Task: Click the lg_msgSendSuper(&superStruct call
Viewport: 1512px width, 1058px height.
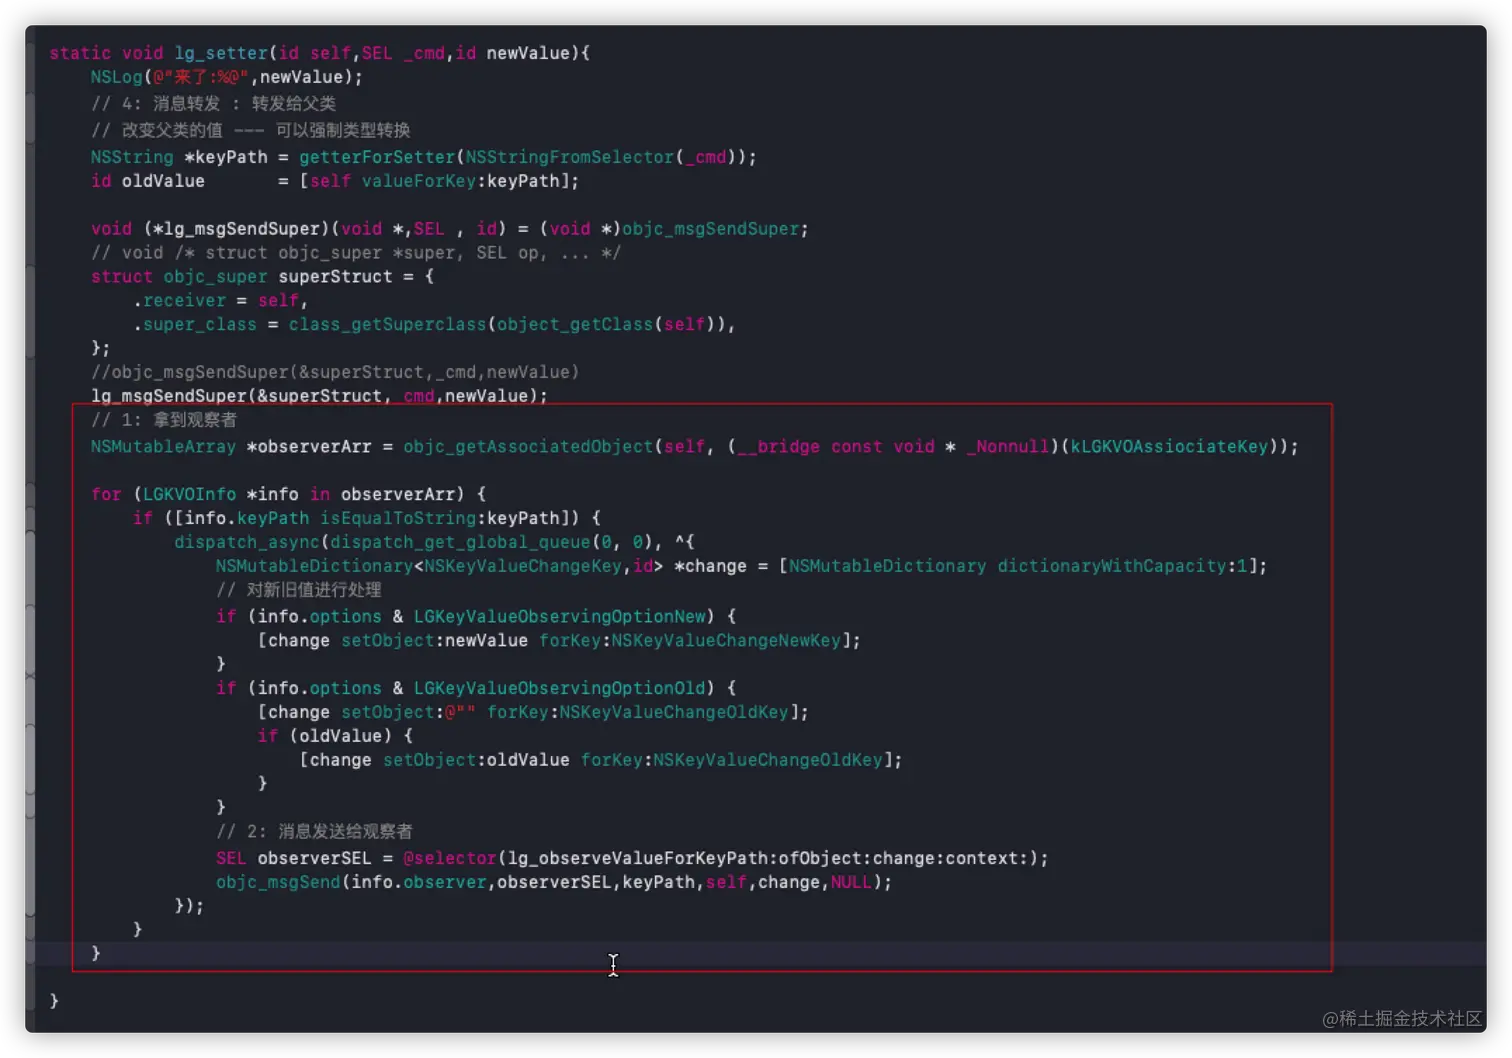Action: point(236,396)
